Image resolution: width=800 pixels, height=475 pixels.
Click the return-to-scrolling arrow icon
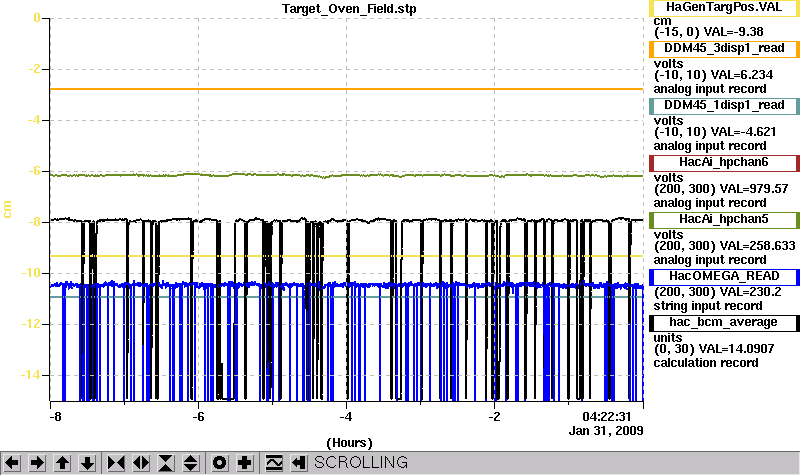click(299, 463)
